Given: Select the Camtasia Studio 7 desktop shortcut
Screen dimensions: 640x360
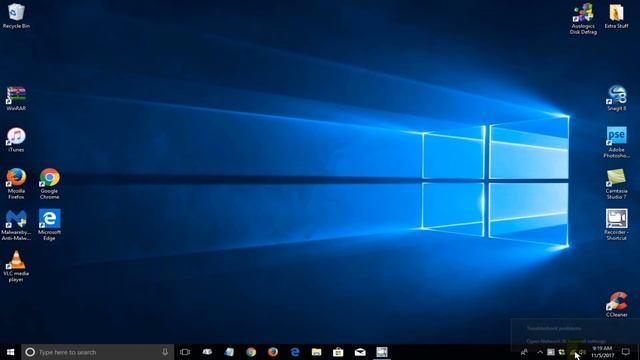Looking at the screenshot, I should 616,184.
